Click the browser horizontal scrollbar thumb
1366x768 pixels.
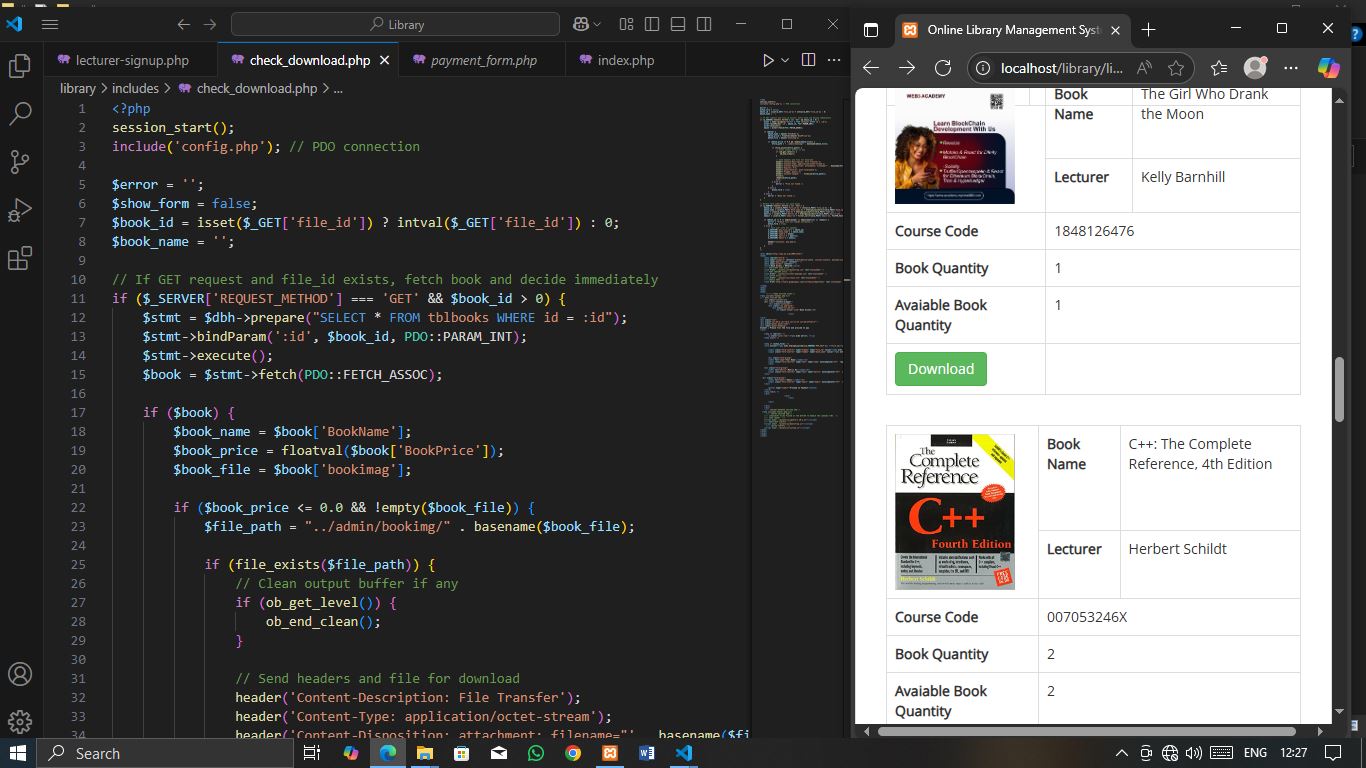[1087, 731]
